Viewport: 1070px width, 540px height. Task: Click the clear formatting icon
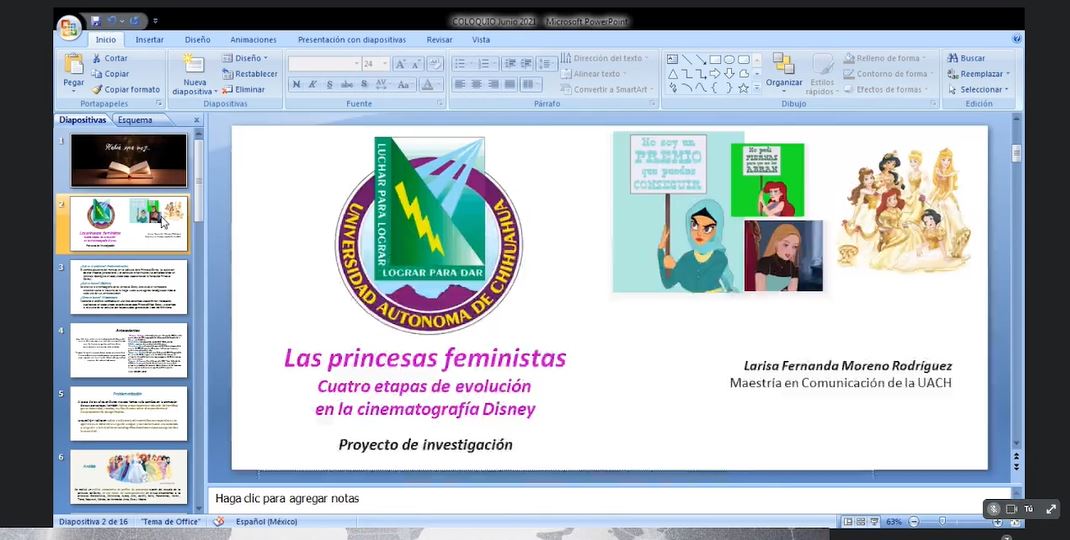pyautogui.click(x=434, y=64)
